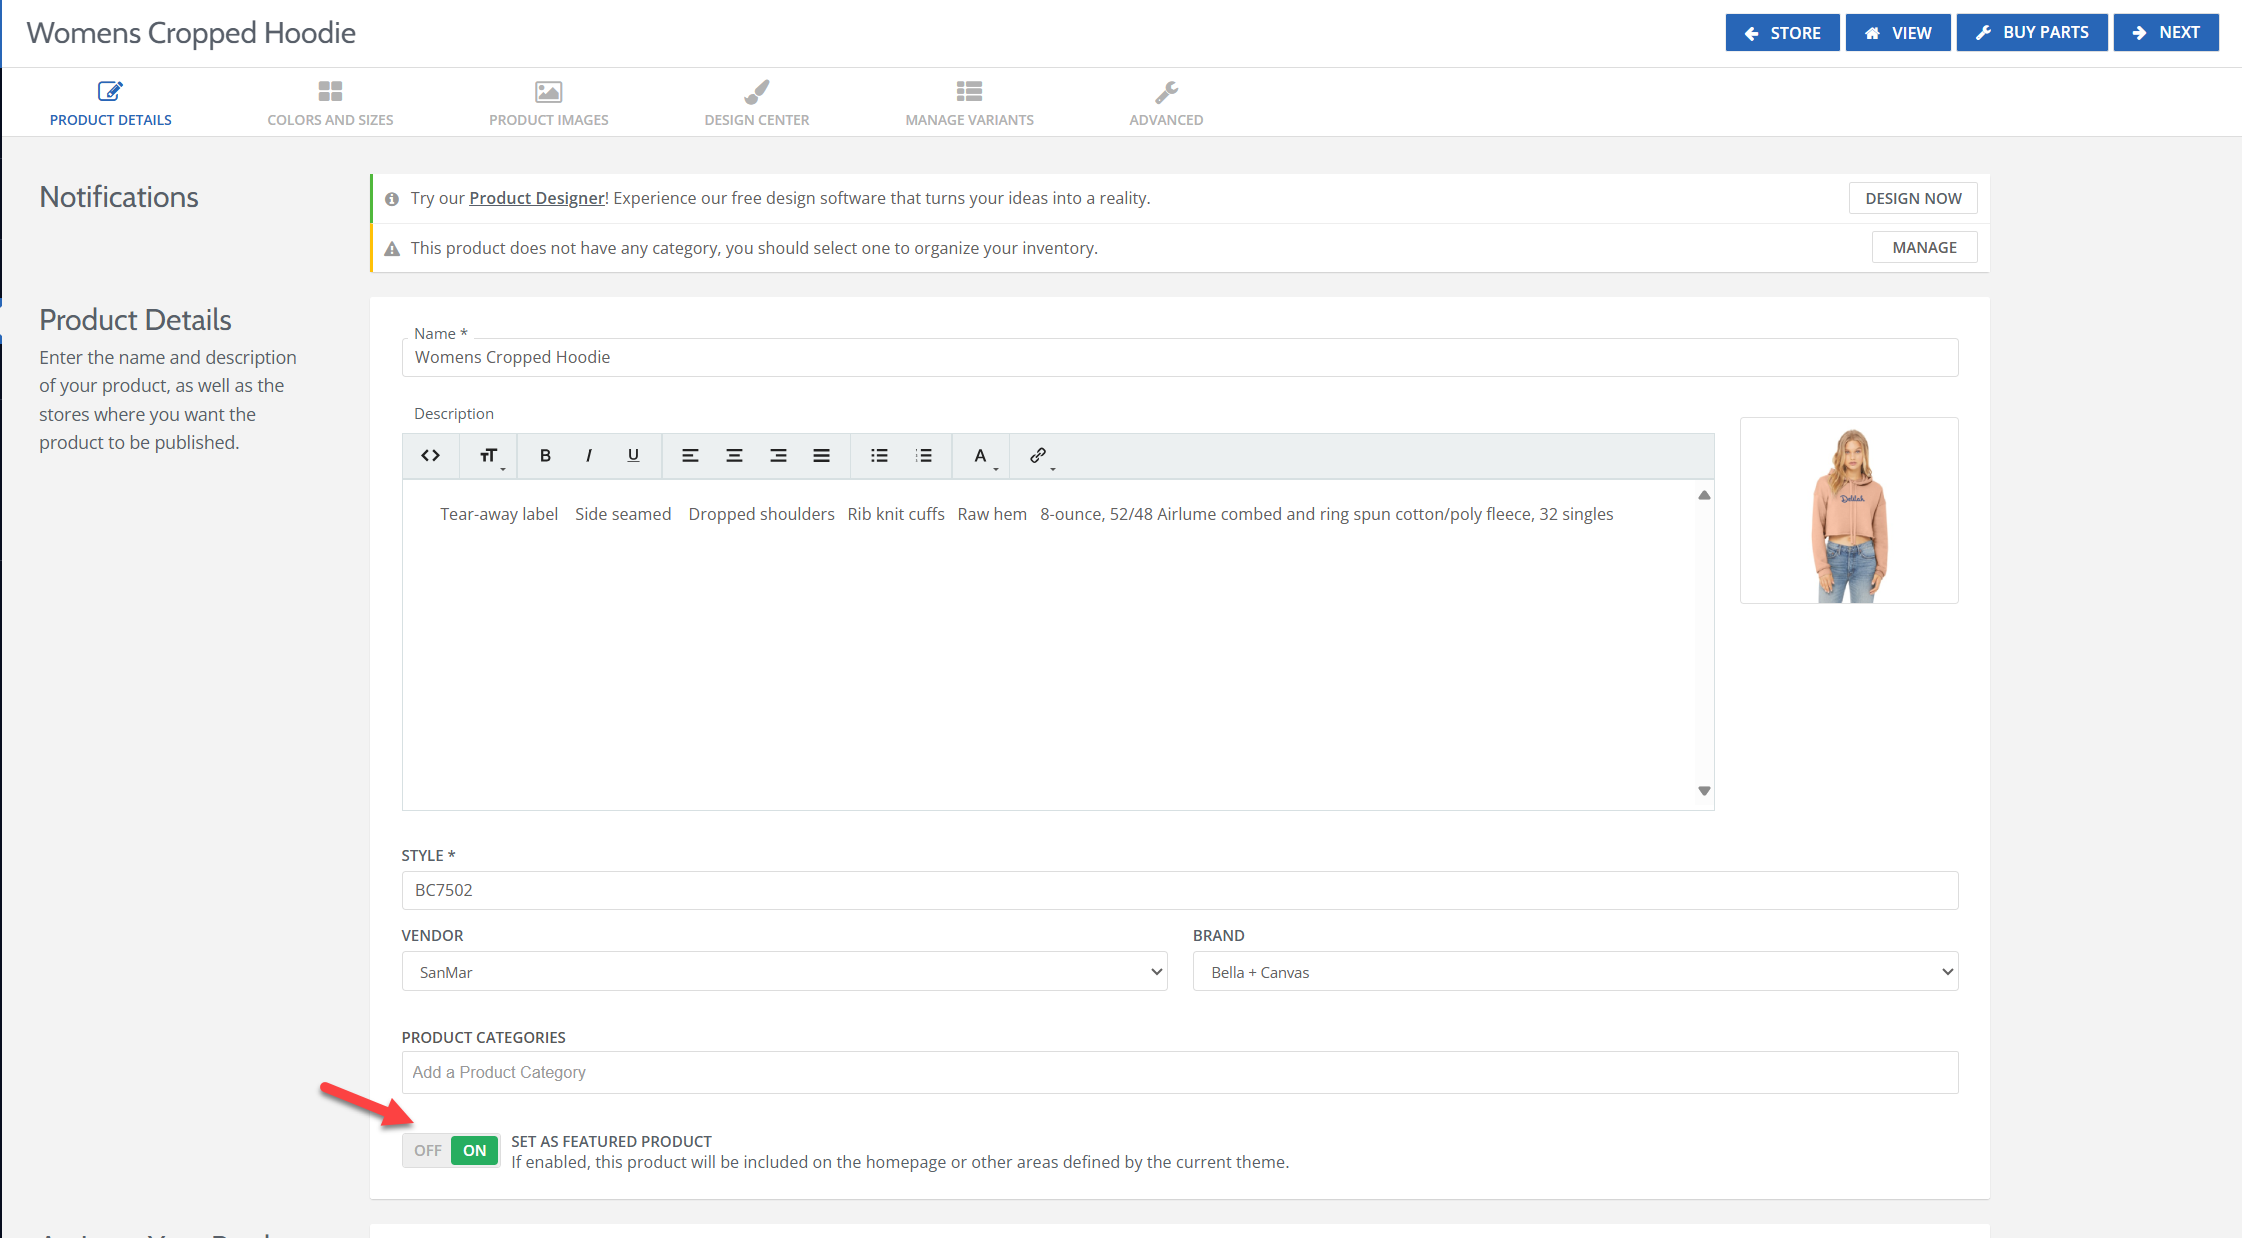Expand the Brand dropdown Bella + Canvas
2242x1238 pixels.
pos(1574,972)
